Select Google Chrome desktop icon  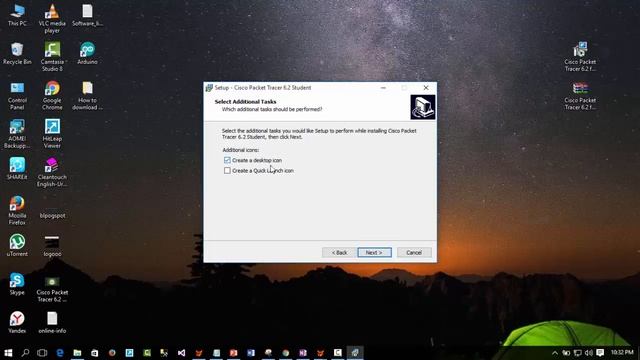52,96
